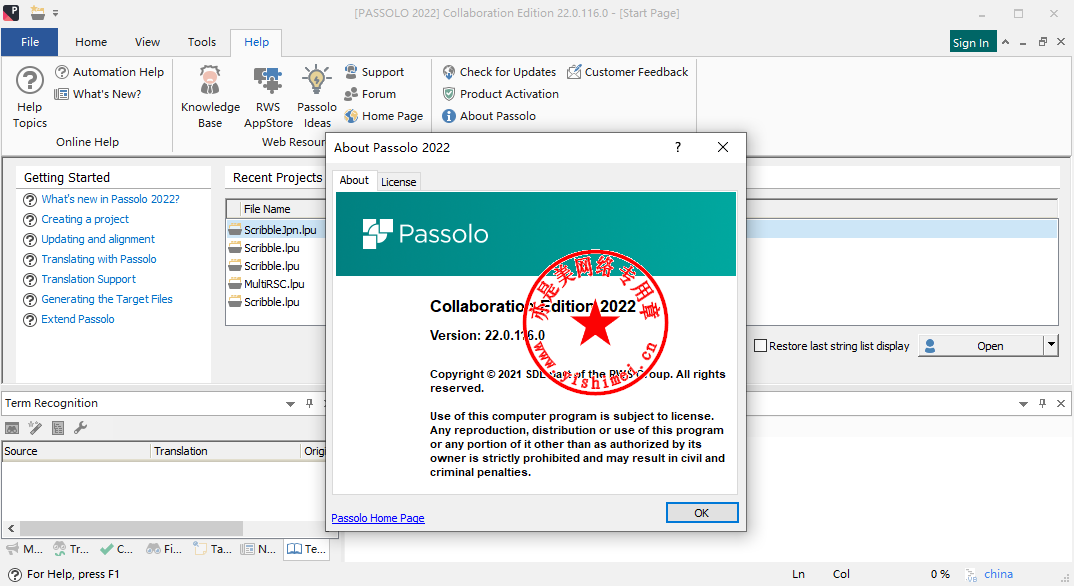Switch to Te... bottom tab with book icon

click(x=307, y=549)
